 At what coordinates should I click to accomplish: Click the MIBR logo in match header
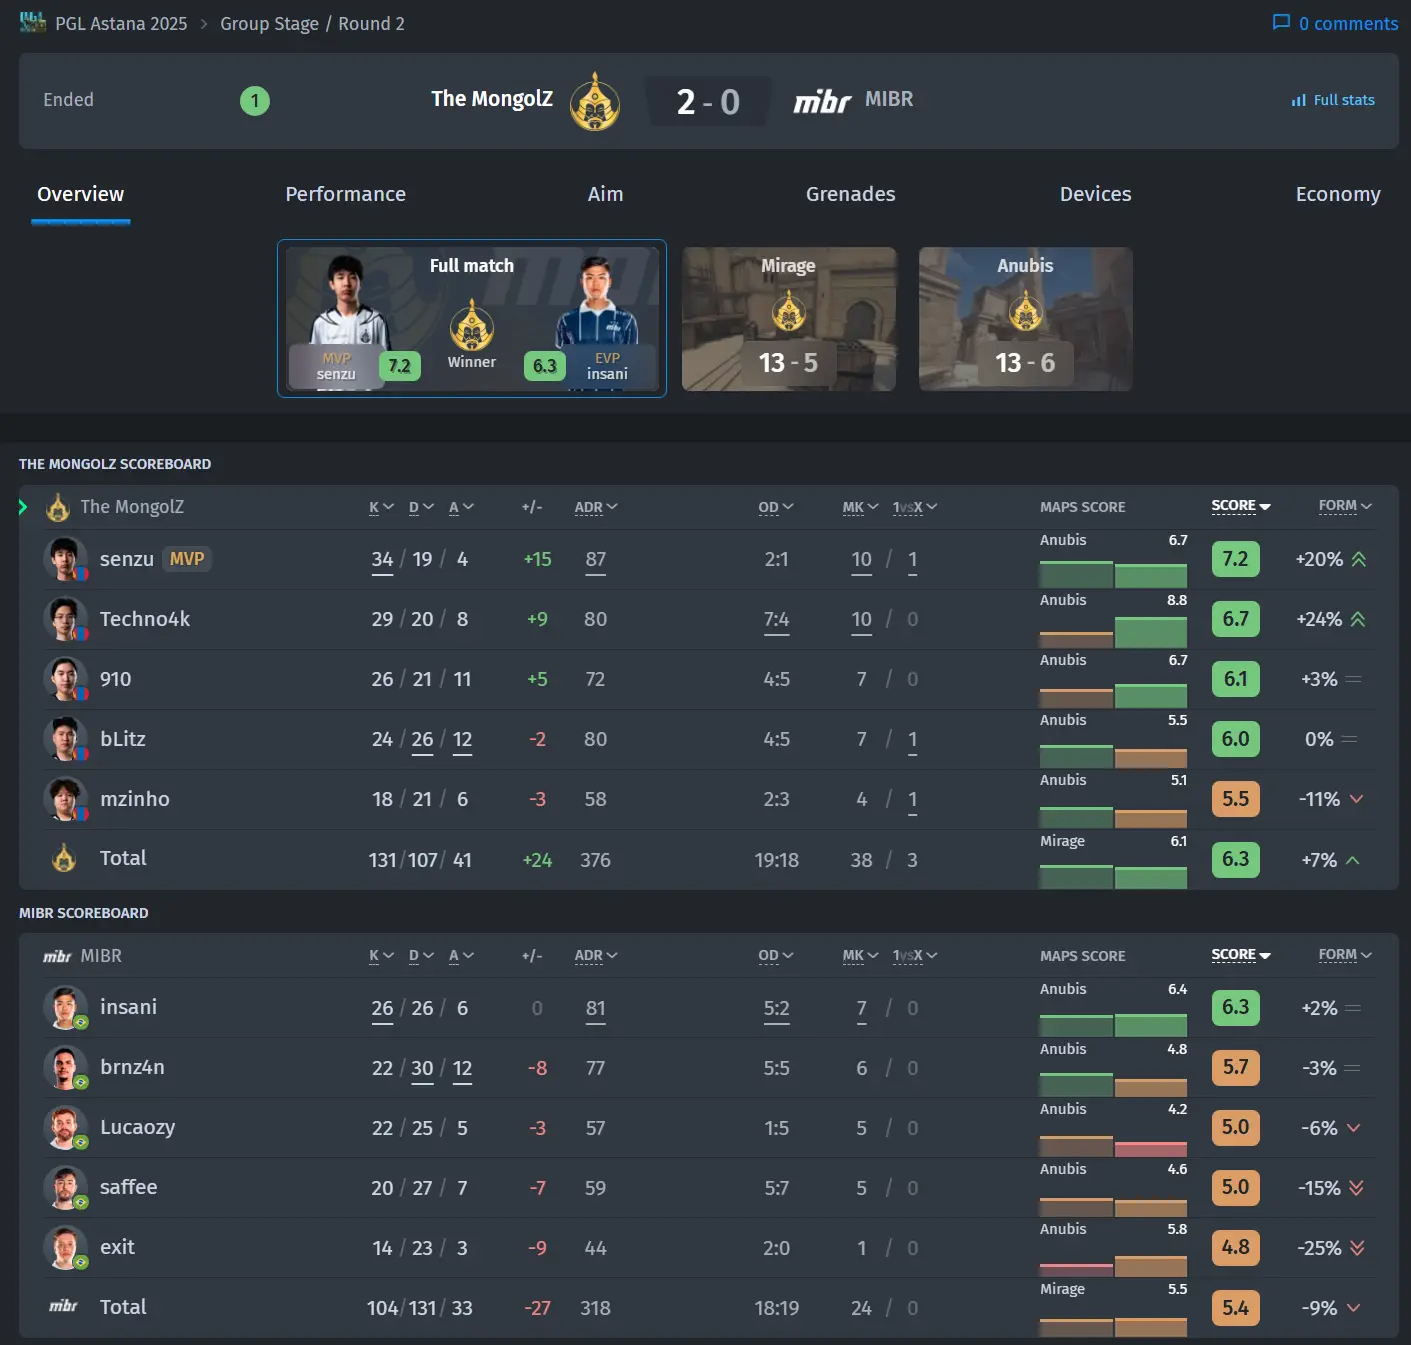coord(822,101)
